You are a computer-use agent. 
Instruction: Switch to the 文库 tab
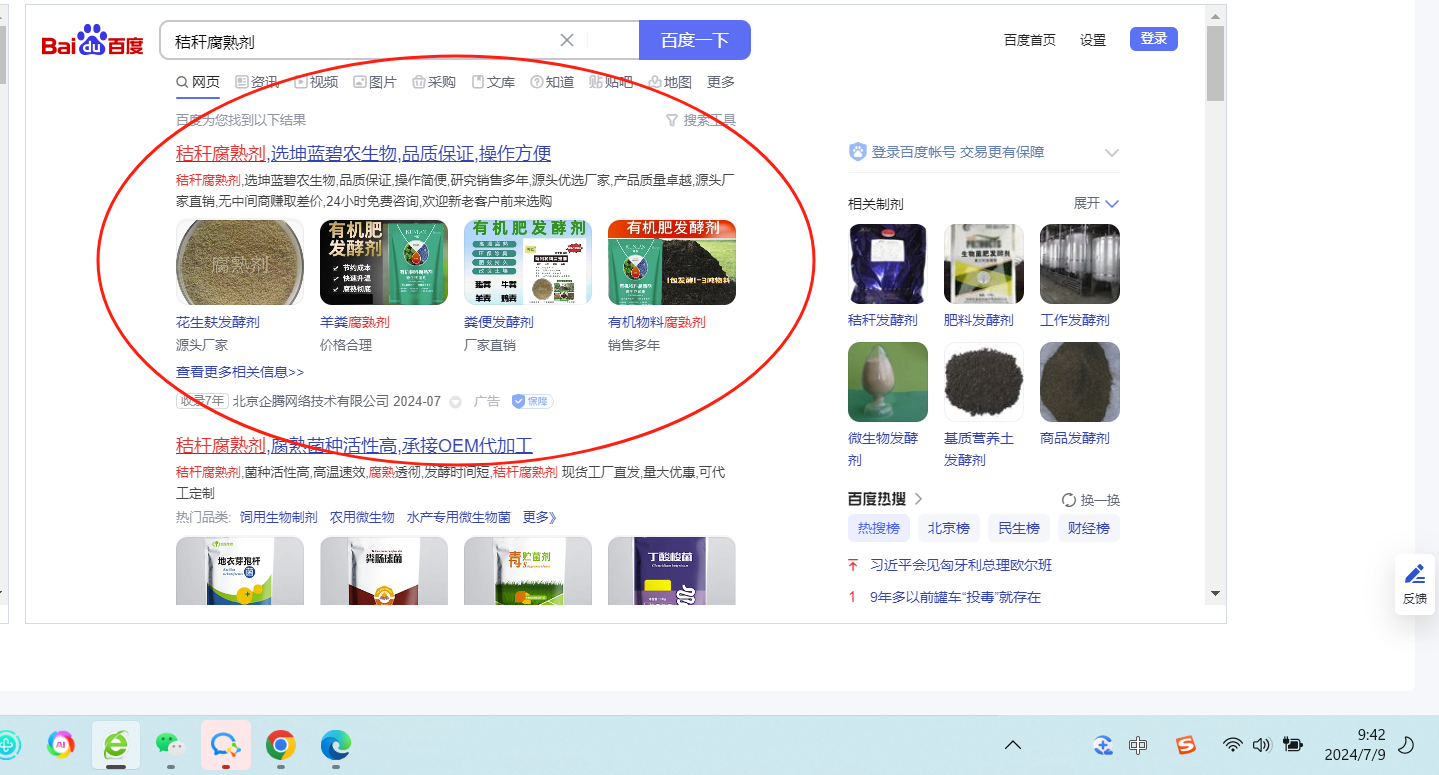[493, 82]
